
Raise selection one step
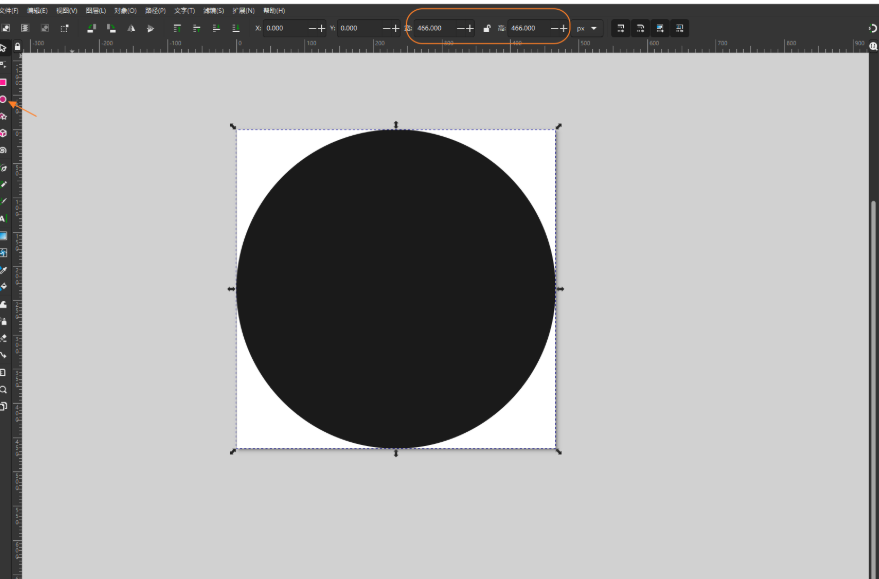click(197, 28)
